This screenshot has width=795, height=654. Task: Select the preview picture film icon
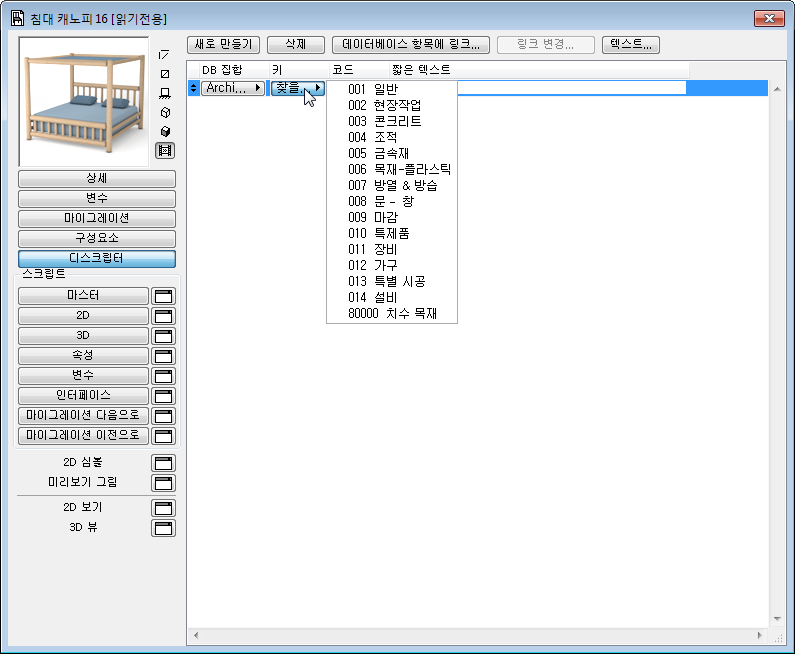pyautogui.click(x=165, y=151)
